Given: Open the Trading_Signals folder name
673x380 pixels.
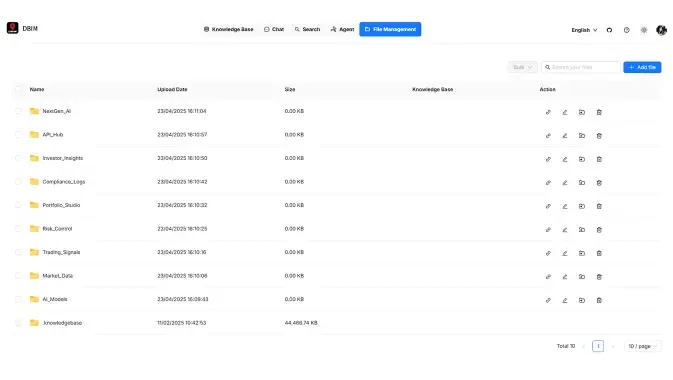Looking at the screenshot, I should pyautogui.click(x=61, y=252).
